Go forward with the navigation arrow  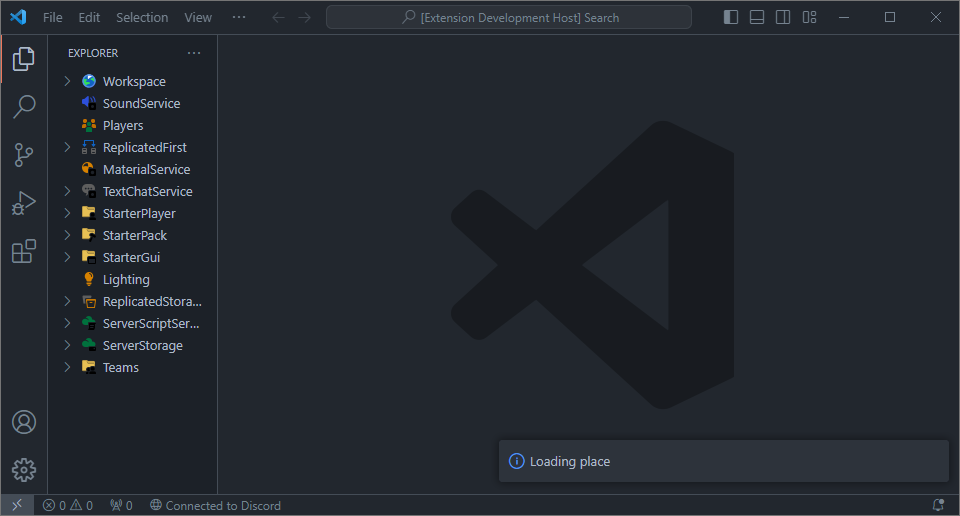tap(304, 17)
